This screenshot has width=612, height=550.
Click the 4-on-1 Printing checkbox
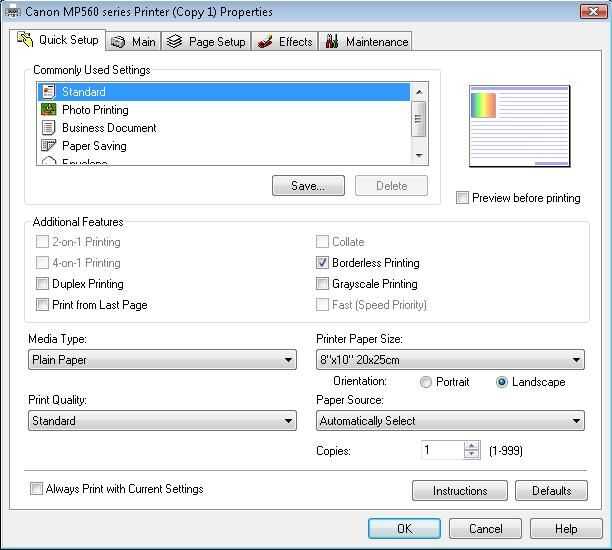pyautogui.click(x=42, y=263)
